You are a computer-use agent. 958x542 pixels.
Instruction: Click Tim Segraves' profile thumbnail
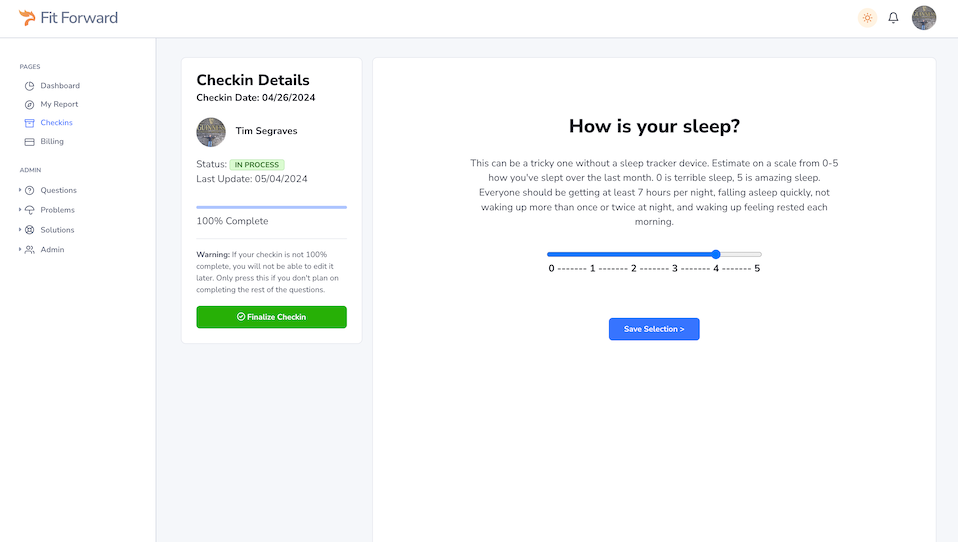pos(211,131)
